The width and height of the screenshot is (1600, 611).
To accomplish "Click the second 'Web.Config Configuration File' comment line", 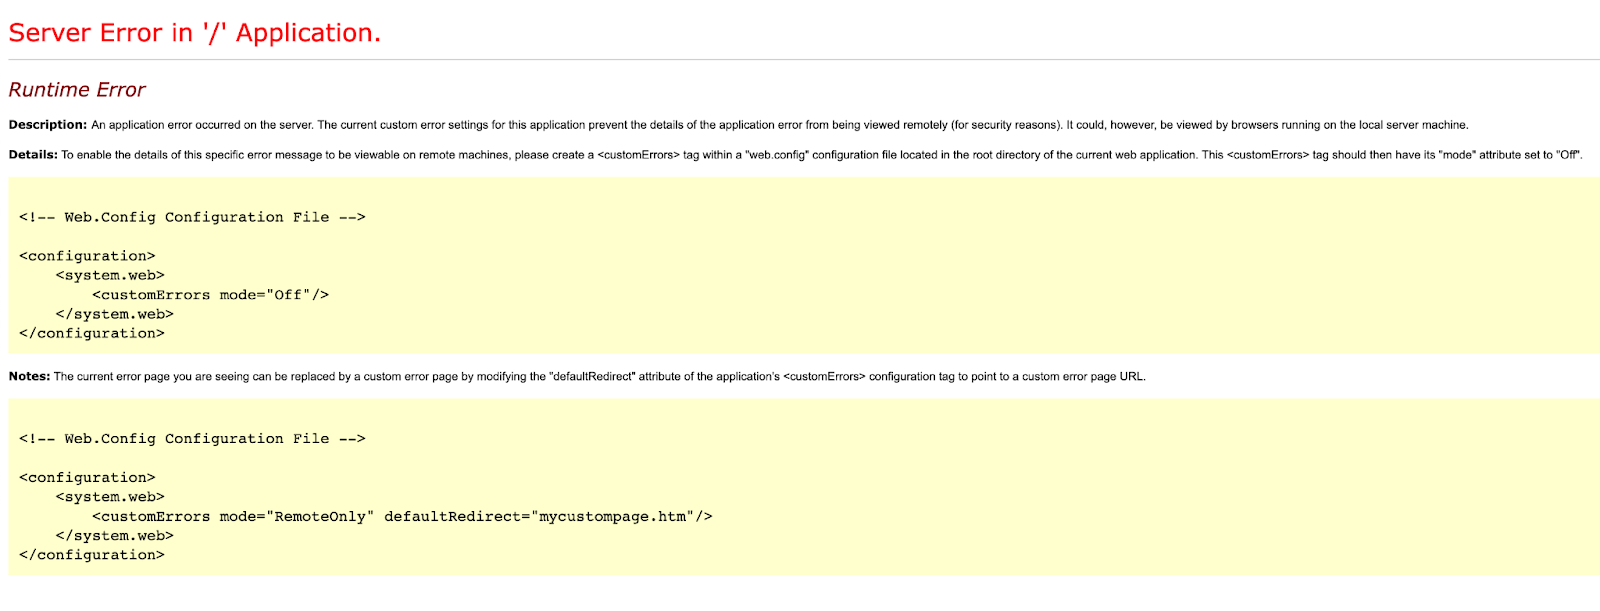I will pos(192,439).
